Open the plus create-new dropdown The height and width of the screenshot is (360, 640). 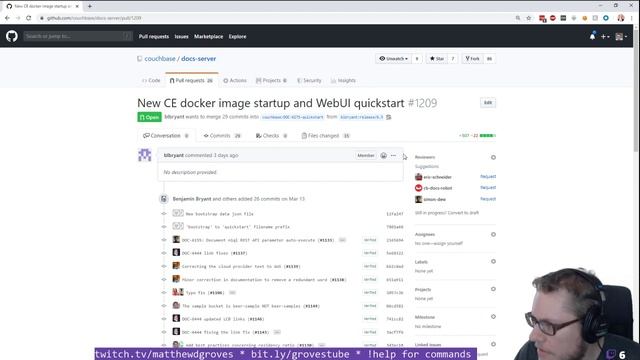coord(605,36)
